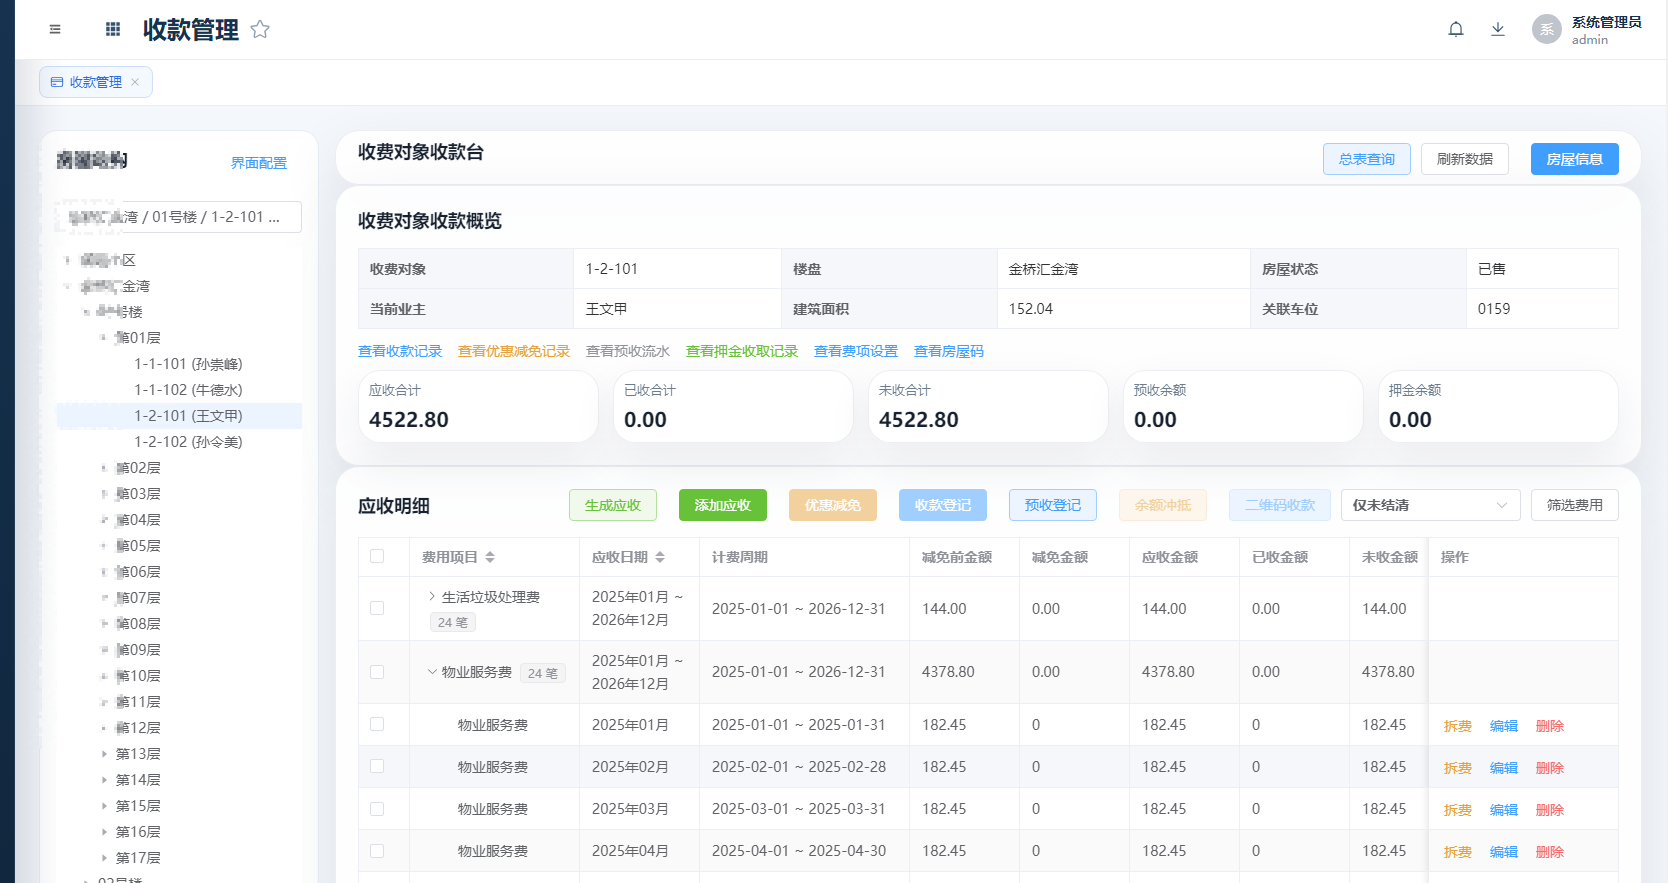The image size is (1668, 883).
Task: Check the 2025年02月 物业服务费 row checkbox
Action: coord(377,766)
